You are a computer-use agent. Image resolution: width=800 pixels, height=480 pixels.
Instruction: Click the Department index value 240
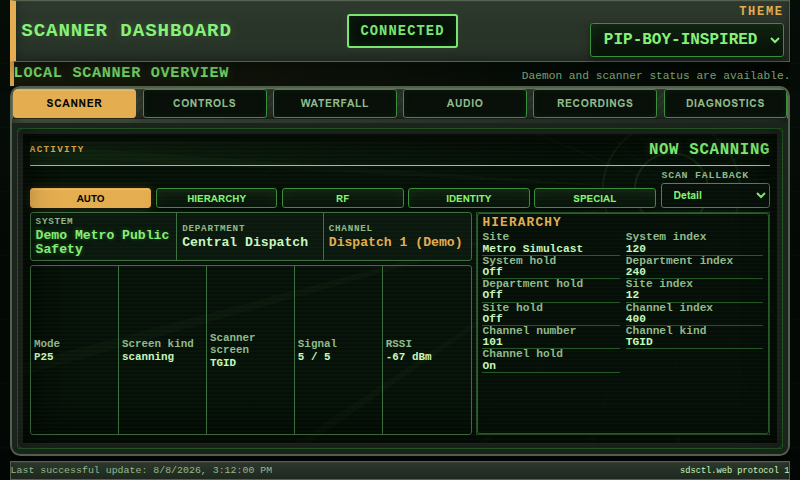click(x=635, y=271)
